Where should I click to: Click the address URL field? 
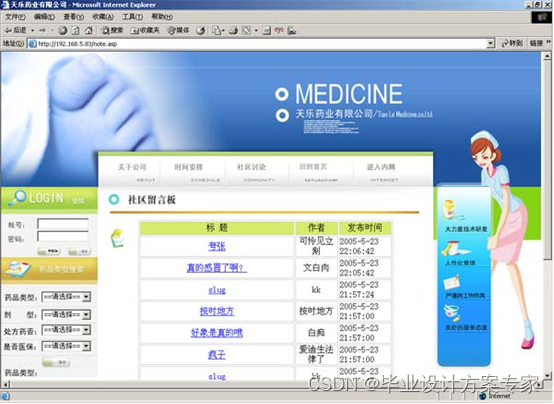click(x=261, y=43)
